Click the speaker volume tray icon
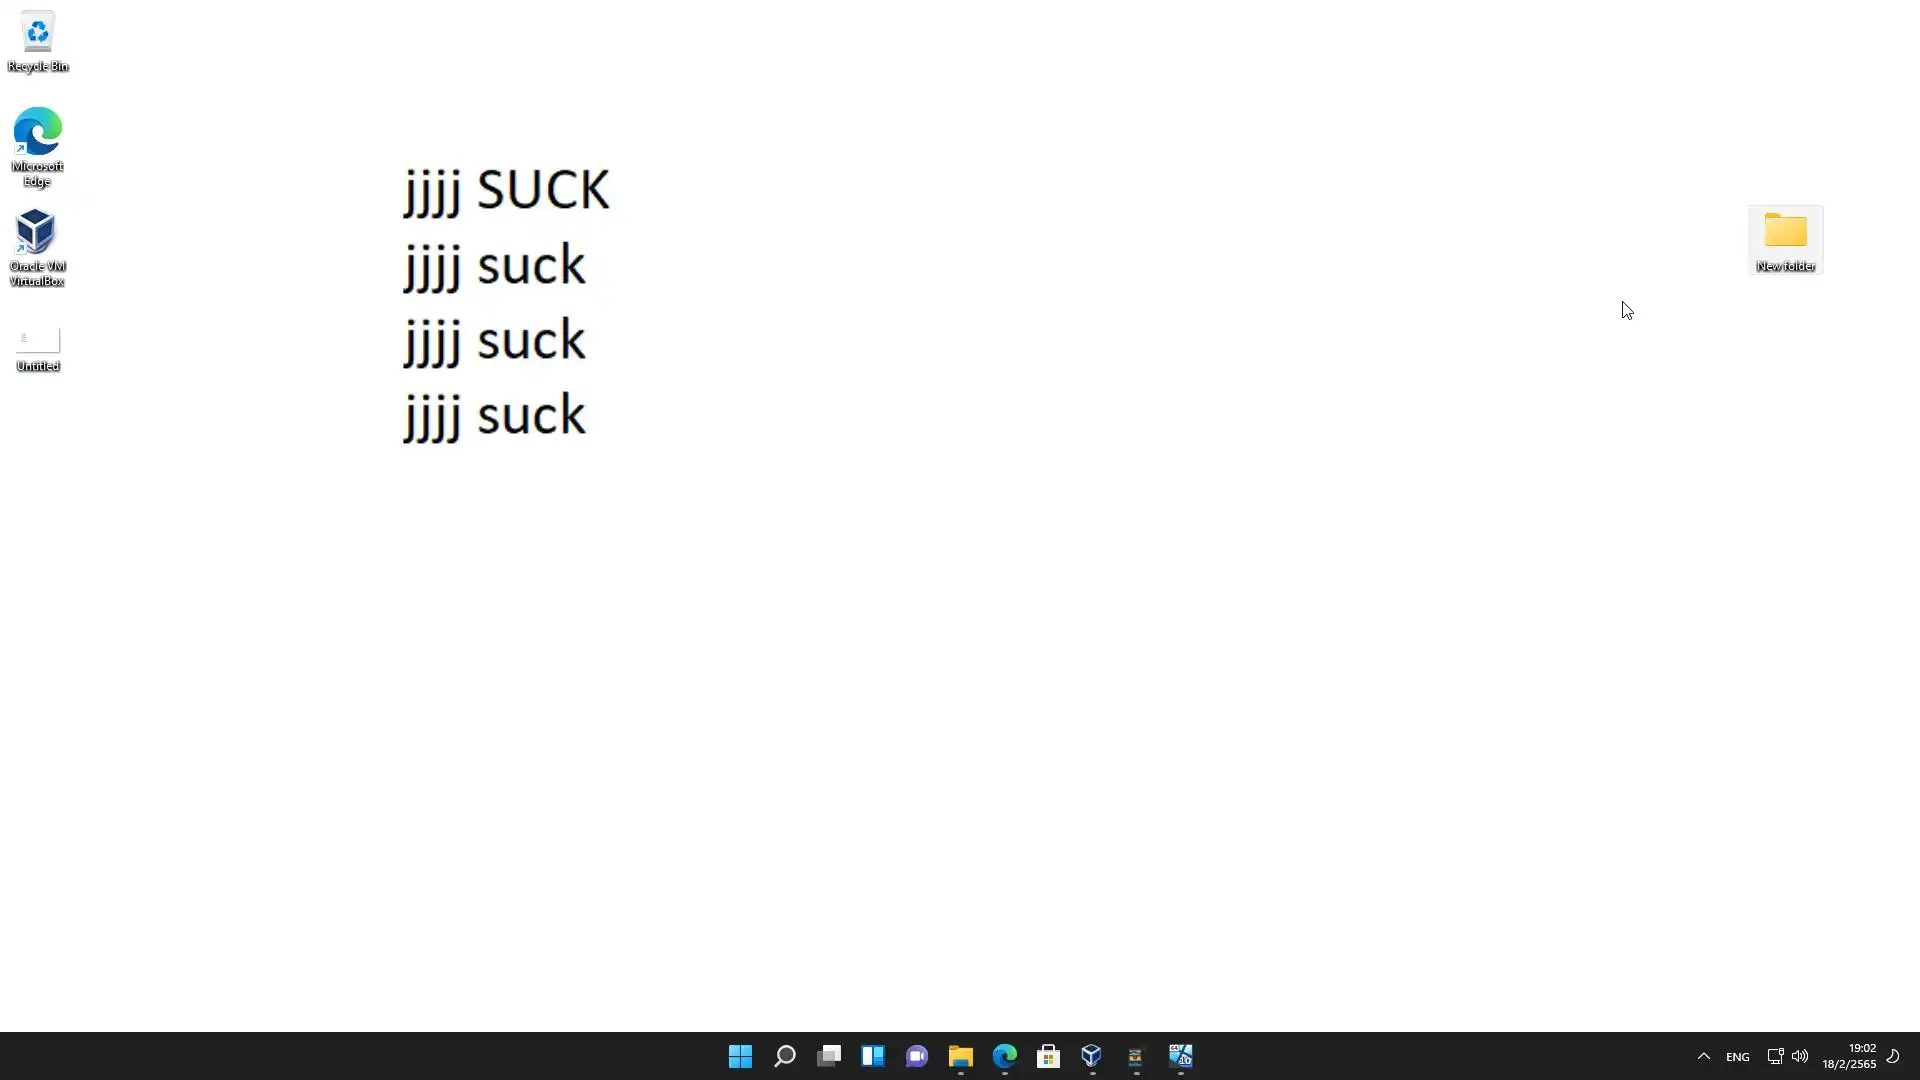The image size is (1920, 1080). click(x=1800, y=1056)
